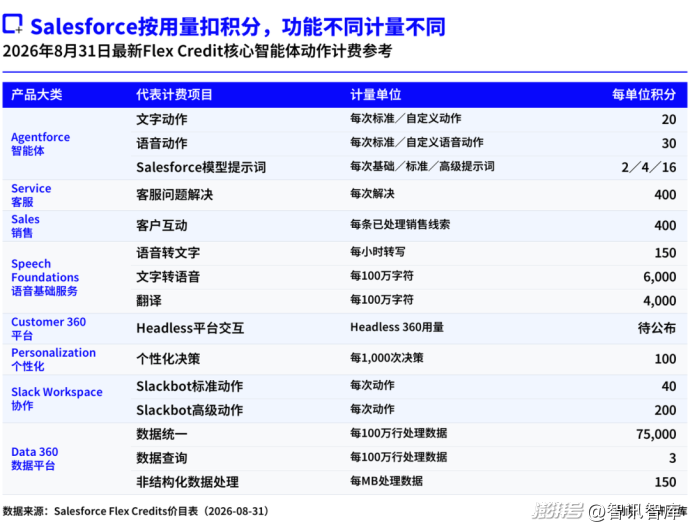
Task: Click the "每1,000次决策" unit cell
Action: click(x=387, y=358)
